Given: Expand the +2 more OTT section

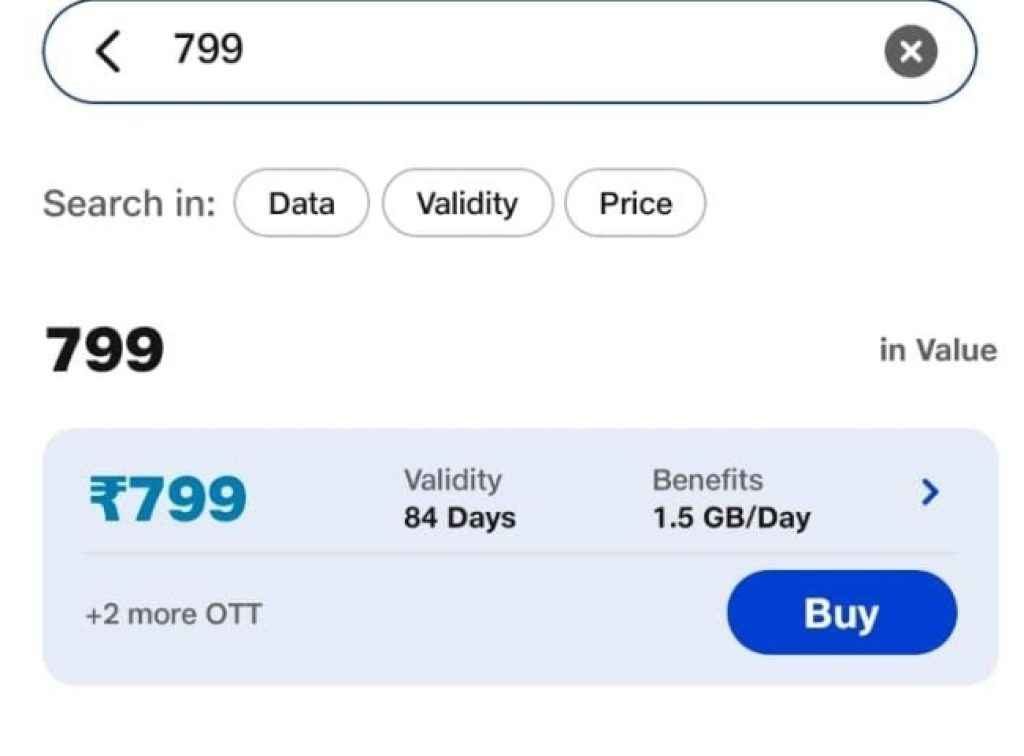Looking at the screenshot, I should click(173, 613).
